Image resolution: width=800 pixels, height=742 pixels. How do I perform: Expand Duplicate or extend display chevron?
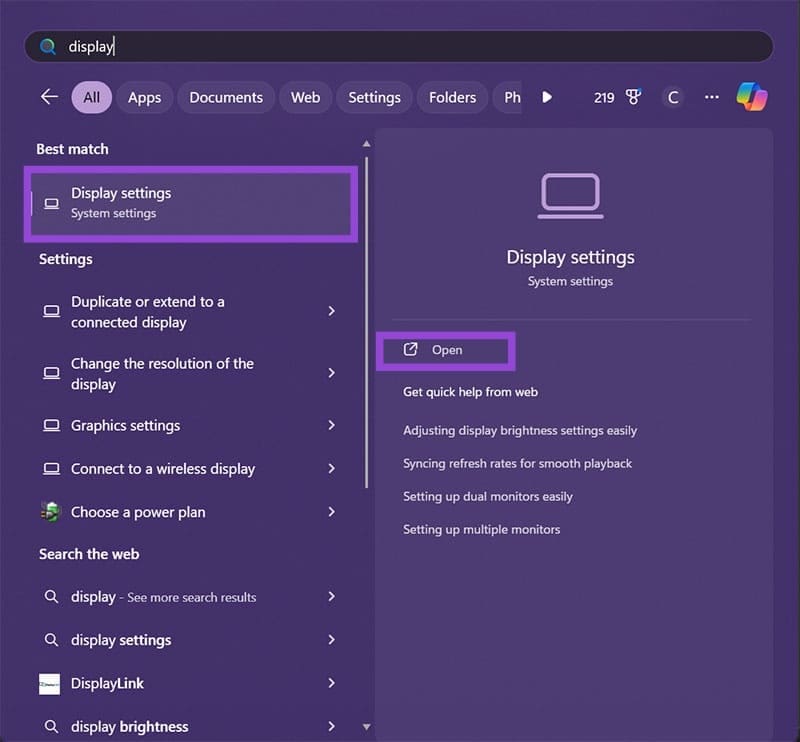click(x=331, y=312)
